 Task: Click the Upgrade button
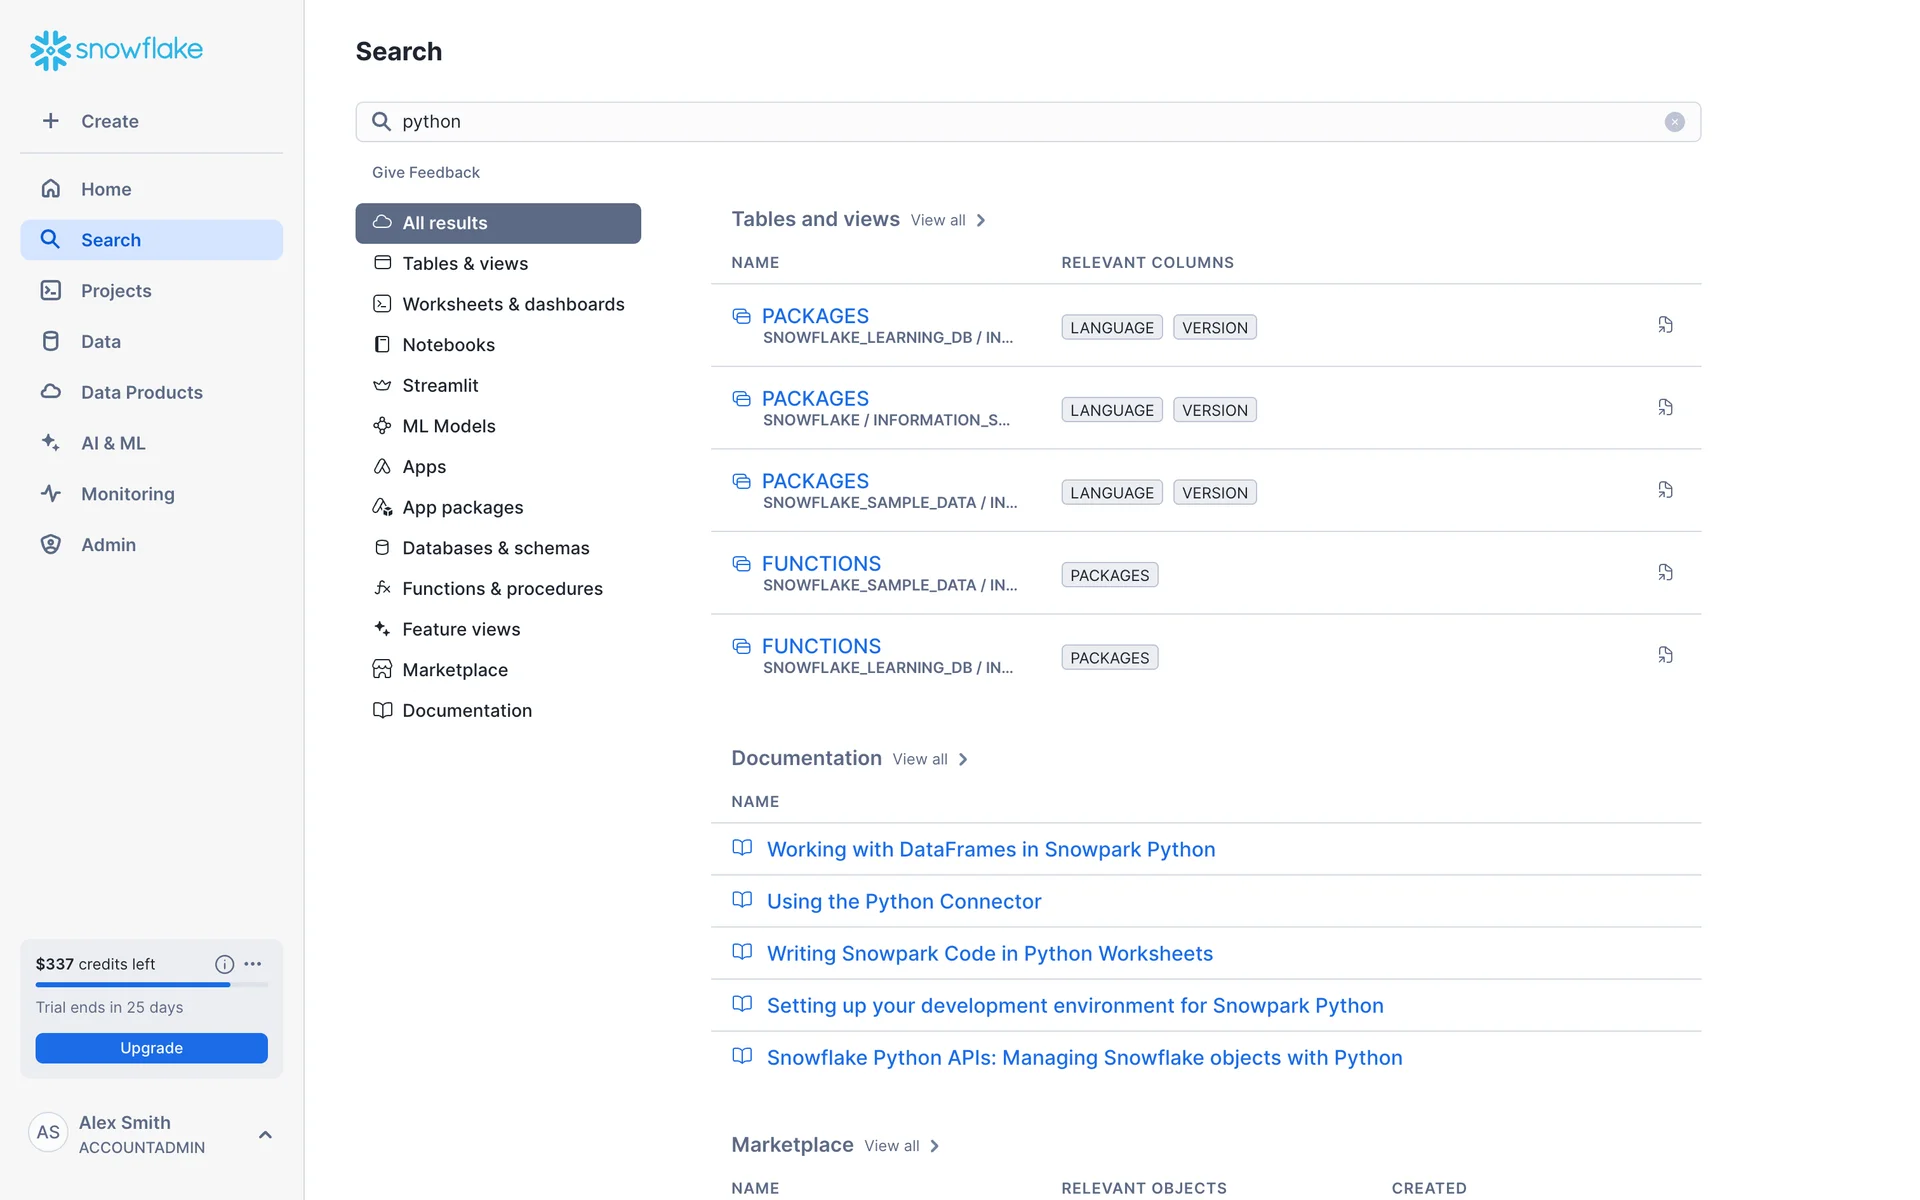pos(151,1048)
